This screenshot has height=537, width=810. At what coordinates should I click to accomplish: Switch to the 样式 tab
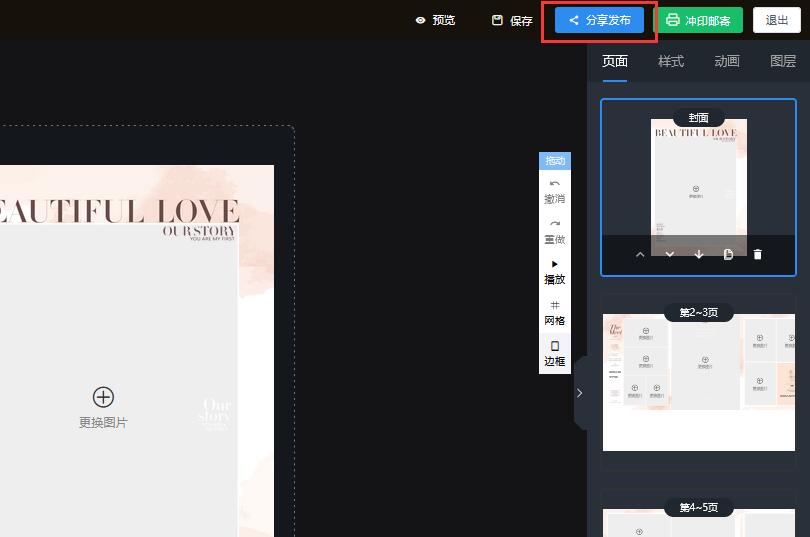pos(671,61)
